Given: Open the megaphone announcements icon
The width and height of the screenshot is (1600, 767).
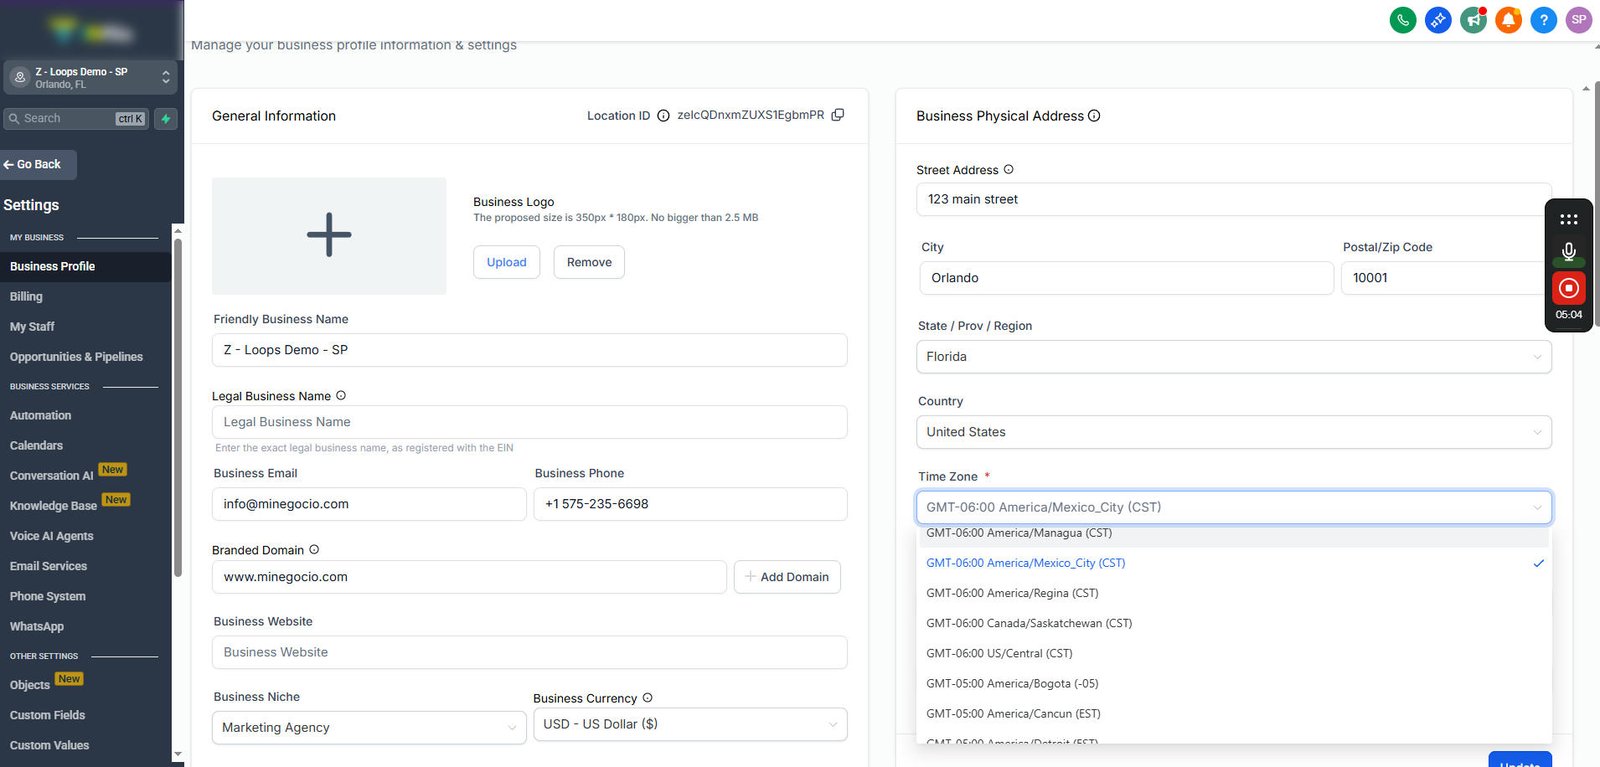Looking at the screenshot, I should [1473, 19].
